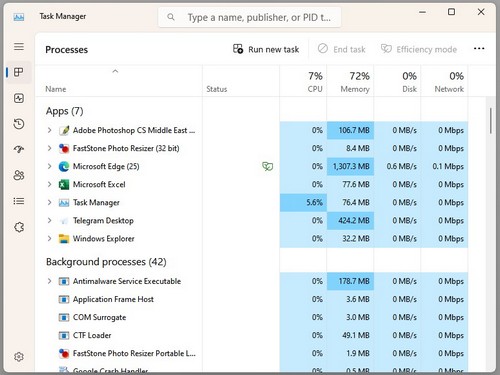Expand the Windows Explorer process group
Viewport: 500px width, 375px height.
(49, 239)
